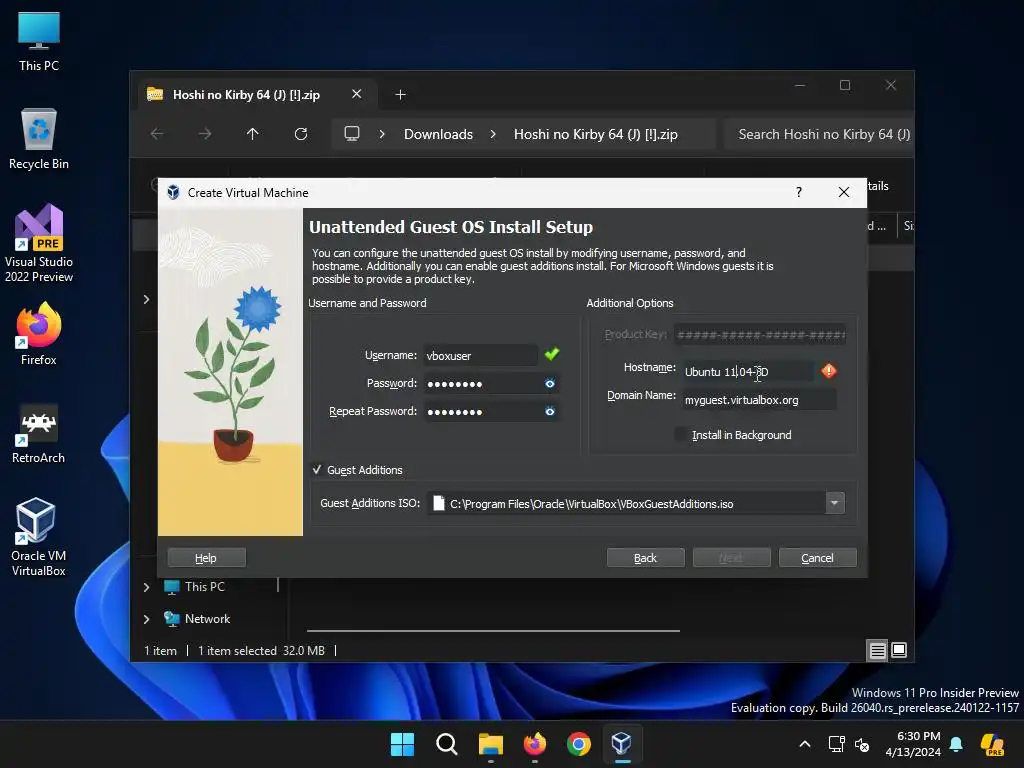Screen dimensions: 1024x768
Task: Click the Repeat Password field
Action: pyautogui.click(x=491, y=411)
